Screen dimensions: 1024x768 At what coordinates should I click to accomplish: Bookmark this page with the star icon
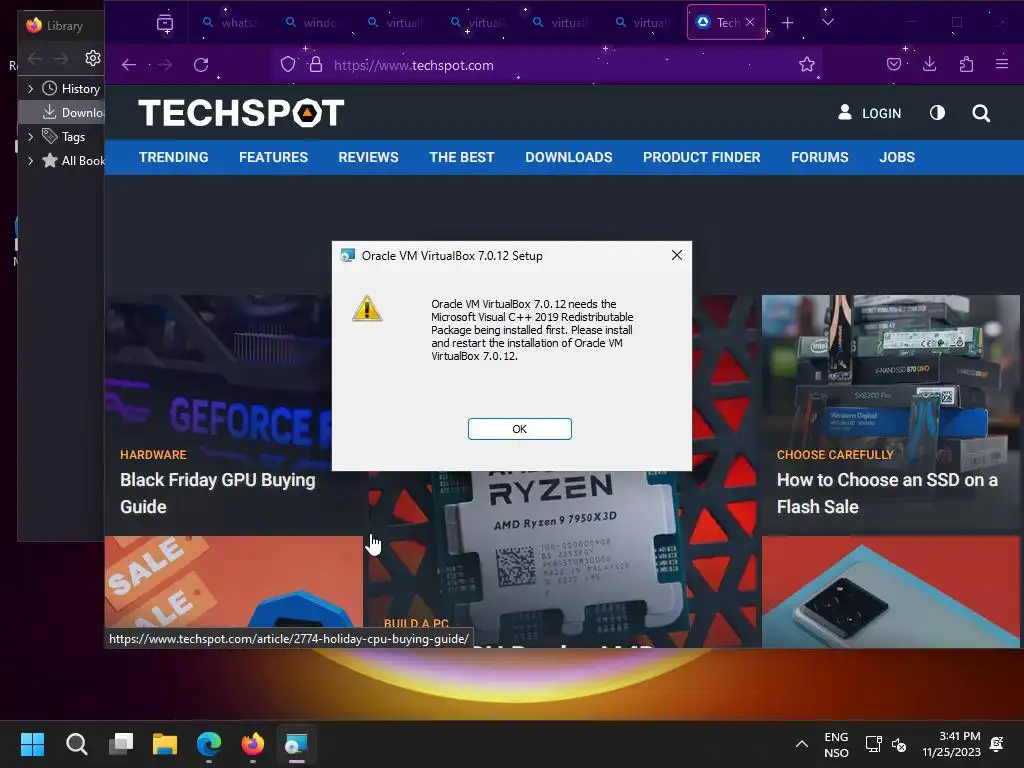coord(807,64)
